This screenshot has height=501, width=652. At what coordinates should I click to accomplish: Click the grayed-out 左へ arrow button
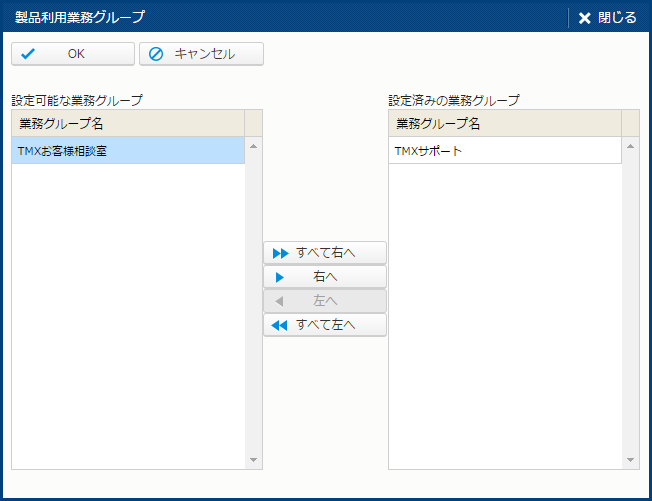coord(324,301)
